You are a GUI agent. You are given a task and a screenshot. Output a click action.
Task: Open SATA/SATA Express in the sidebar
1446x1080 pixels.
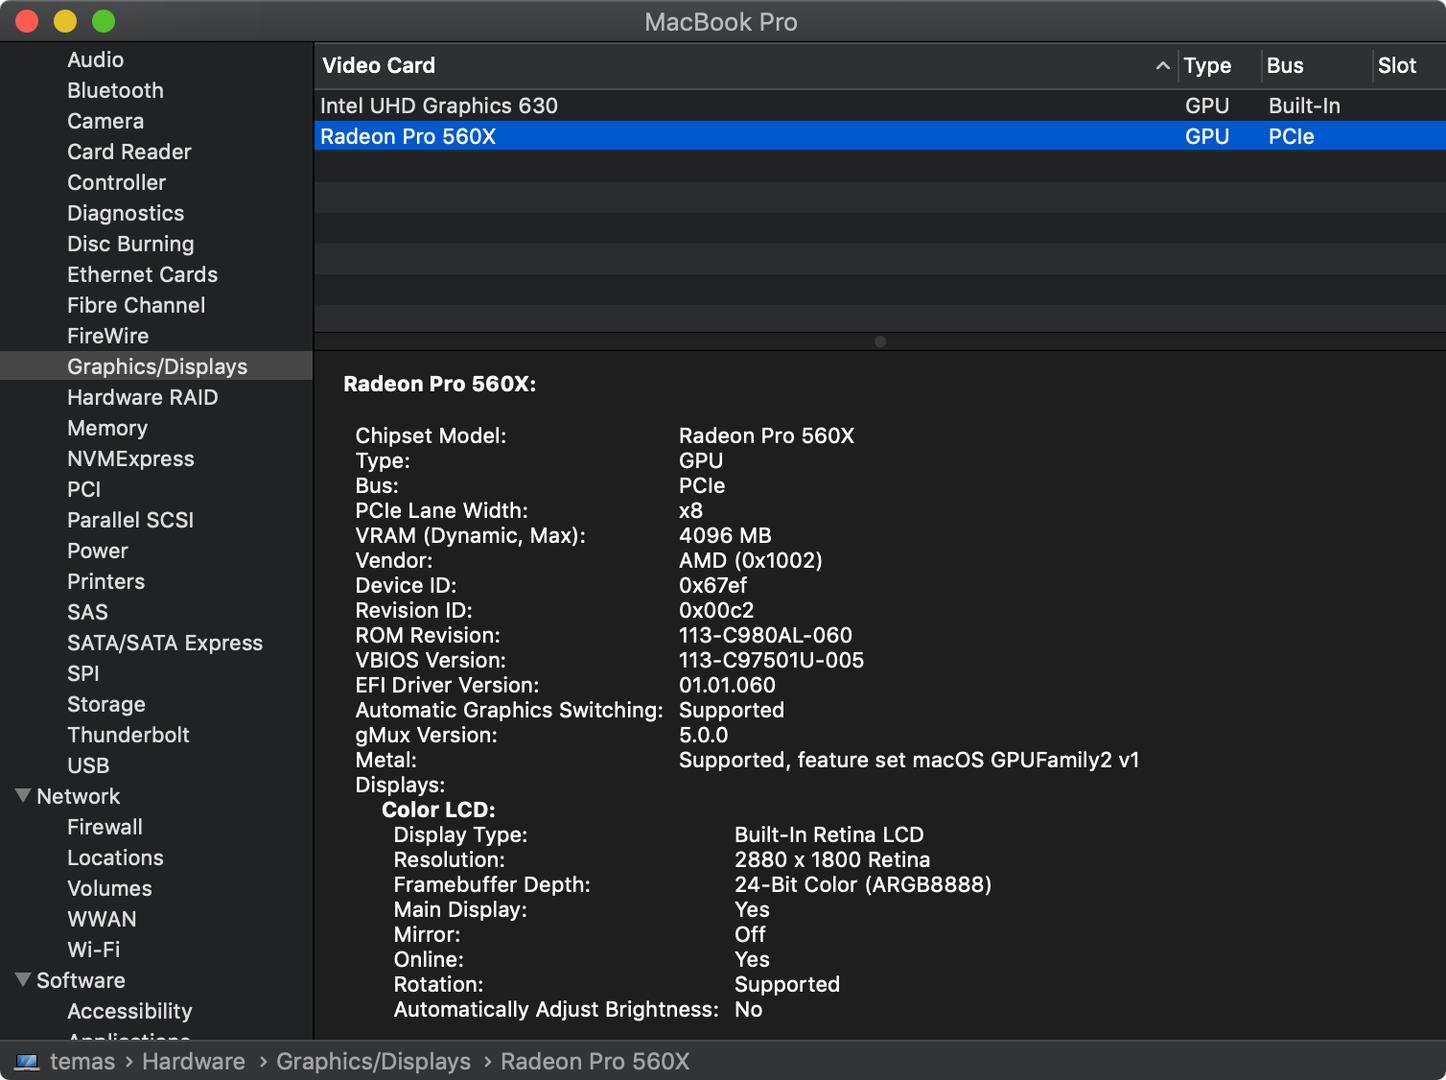165,643
